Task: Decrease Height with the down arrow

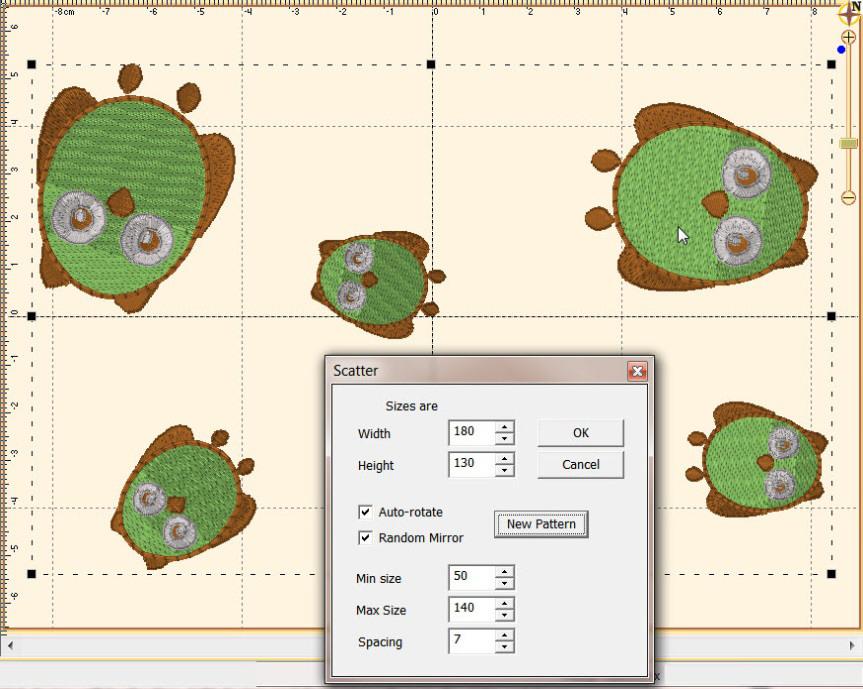Action: point(505,471)
